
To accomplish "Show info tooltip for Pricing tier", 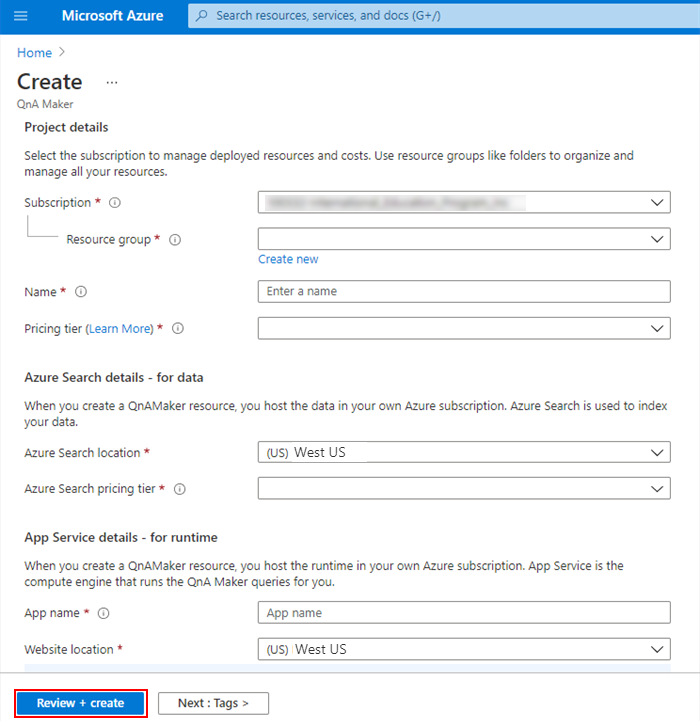I will (178, 328).
